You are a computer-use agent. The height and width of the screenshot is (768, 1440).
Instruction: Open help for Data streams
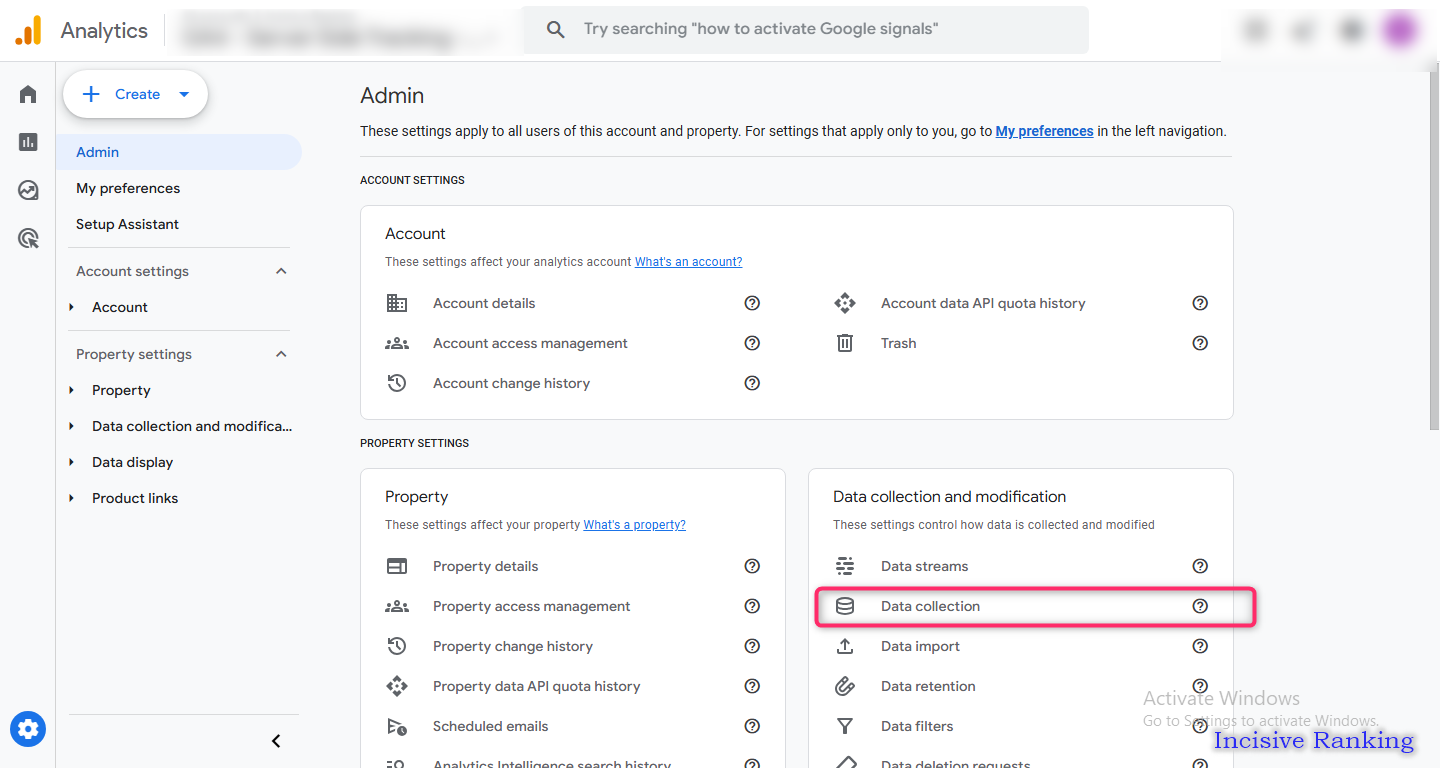pos(1200,566)
